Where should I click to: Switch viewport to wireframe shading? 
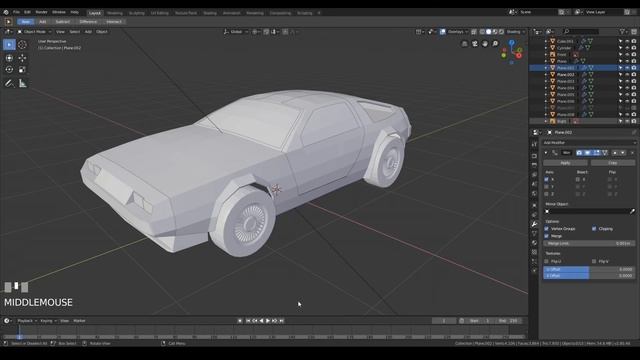click(482, 32)
